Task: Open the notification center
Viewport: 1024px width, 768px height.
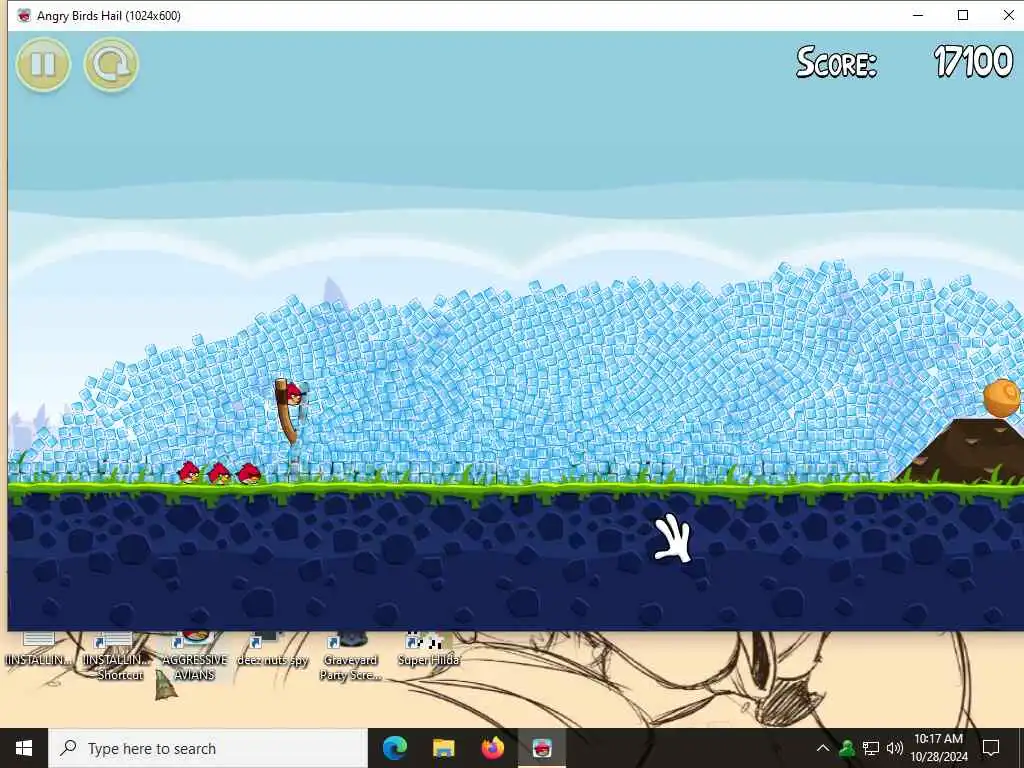Action: [x=991, y=748]
